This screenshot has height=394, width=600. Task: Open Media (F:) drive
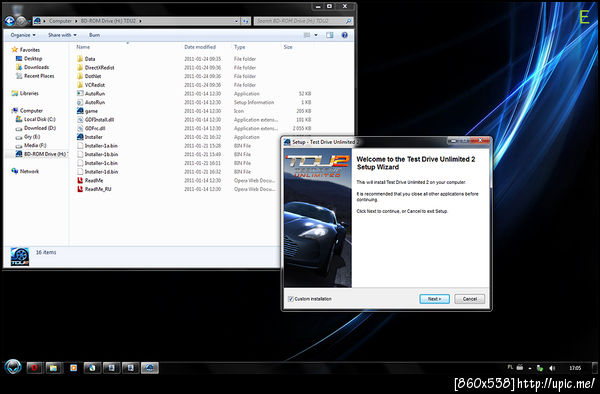click(x=35, y=145)
